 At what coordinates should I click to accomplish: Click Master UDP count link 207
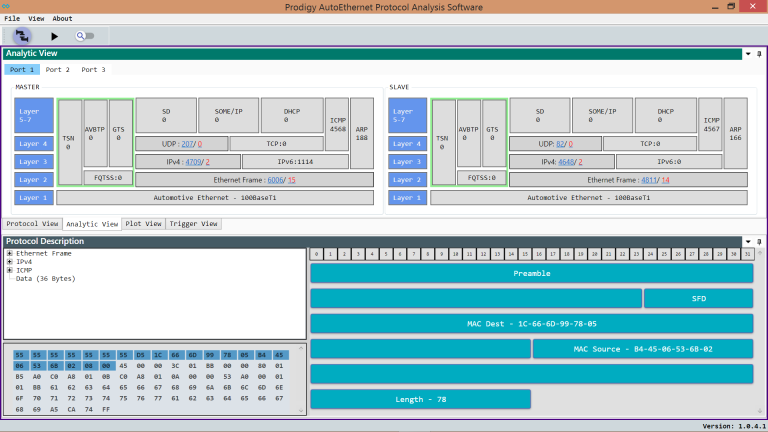(187, 144)
